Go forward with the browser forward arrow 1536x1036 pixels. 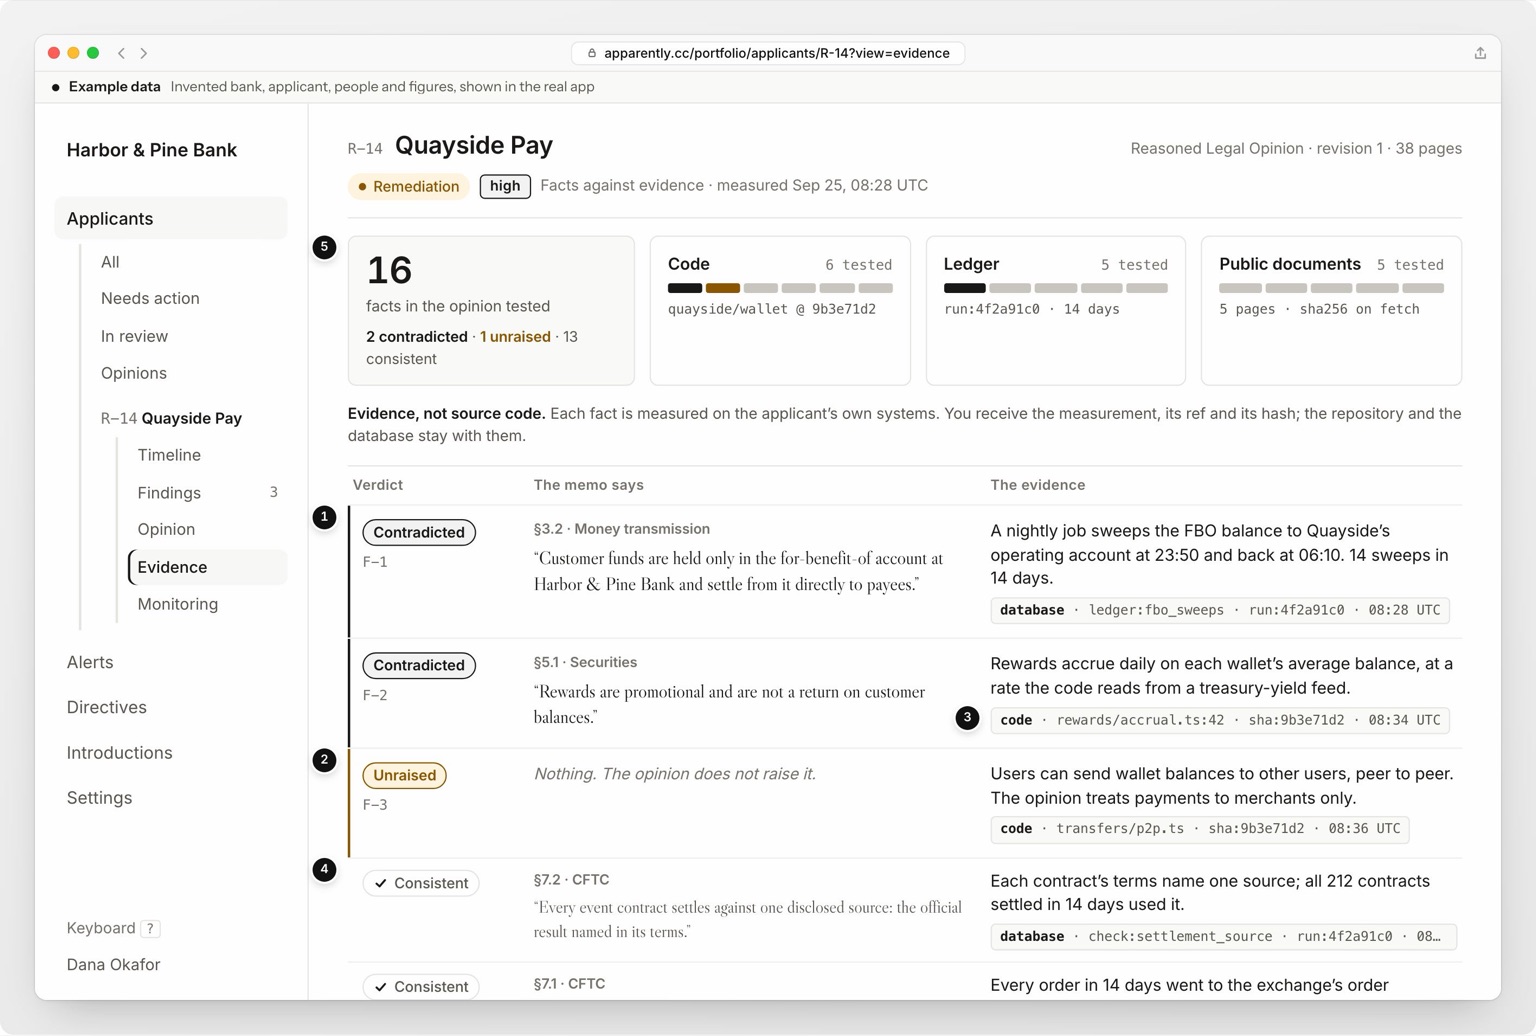point(144,53)
